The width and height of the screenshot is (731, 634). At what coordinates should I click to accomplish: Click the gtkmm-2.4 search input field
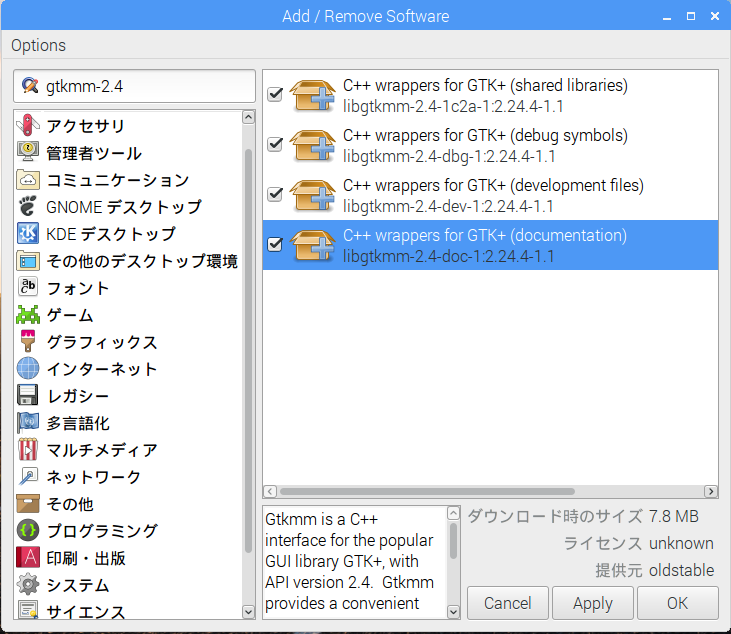(x=145, y=86)
